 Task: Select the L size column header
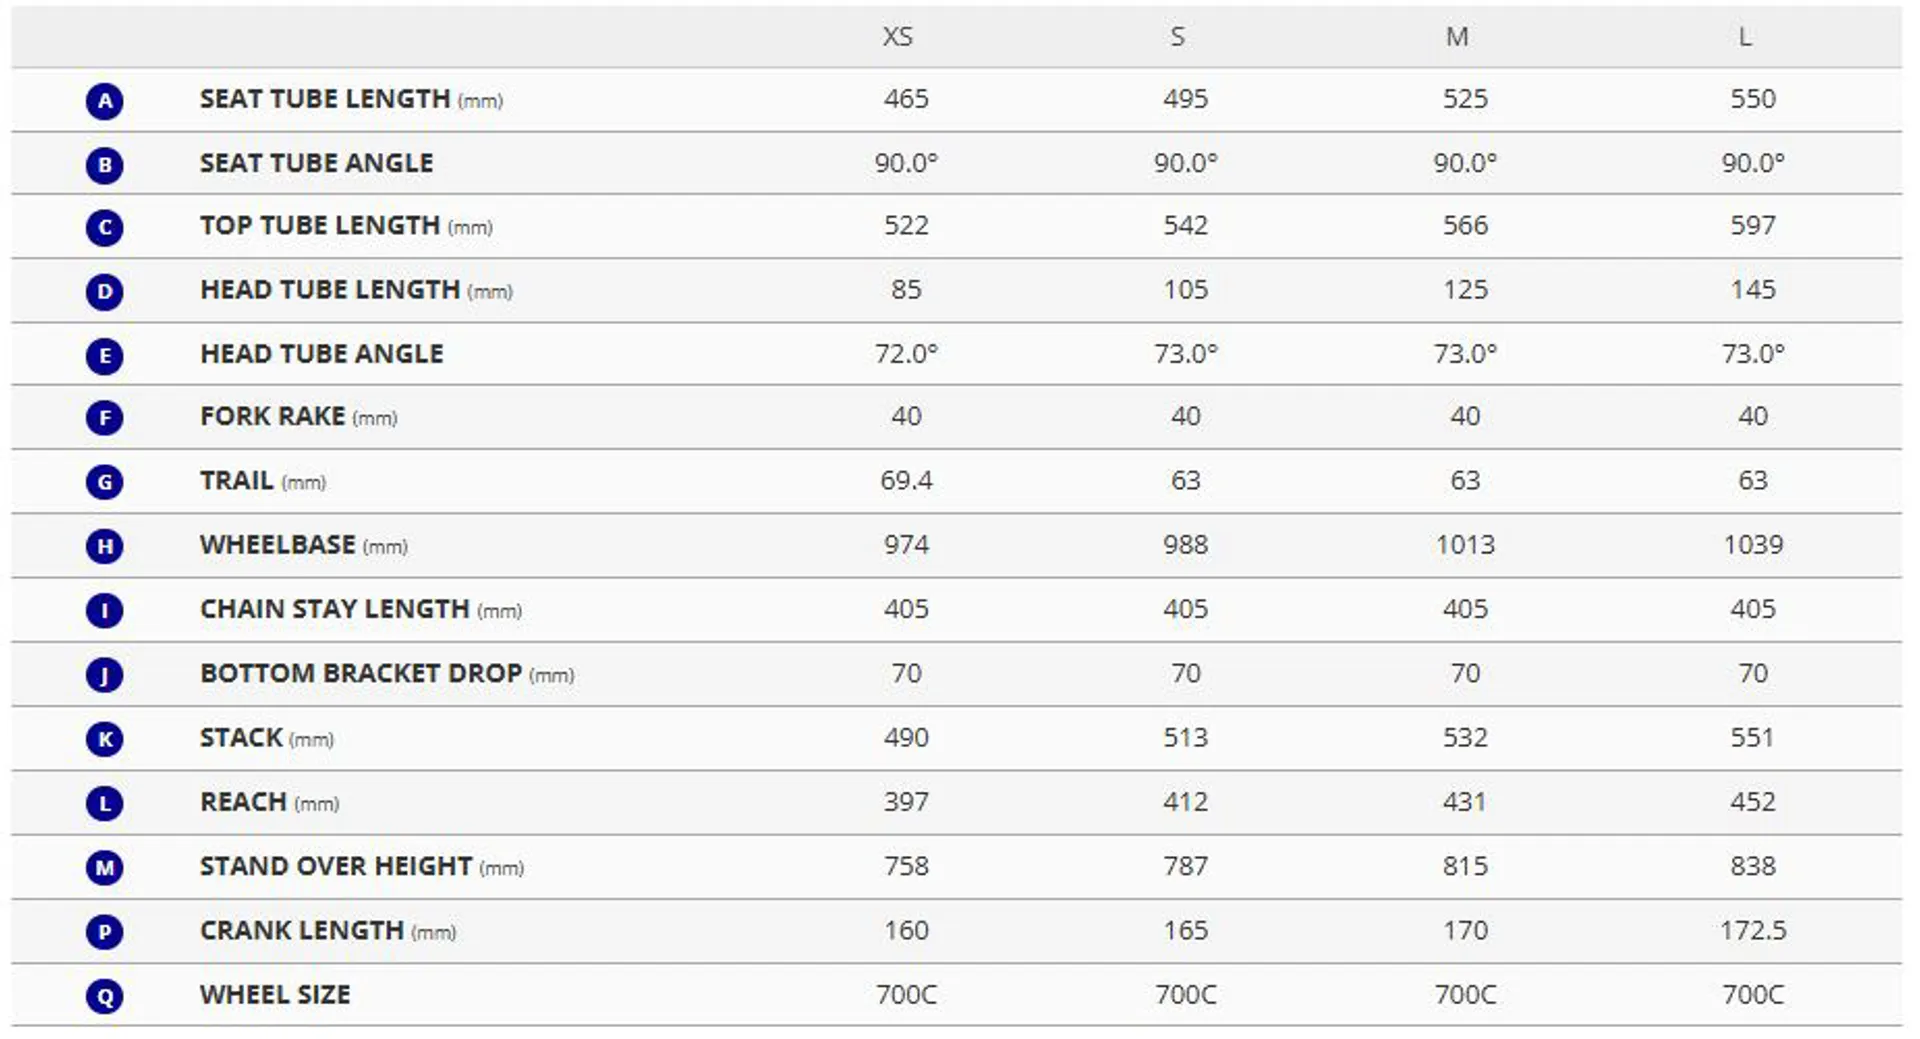coord(1745,37)
